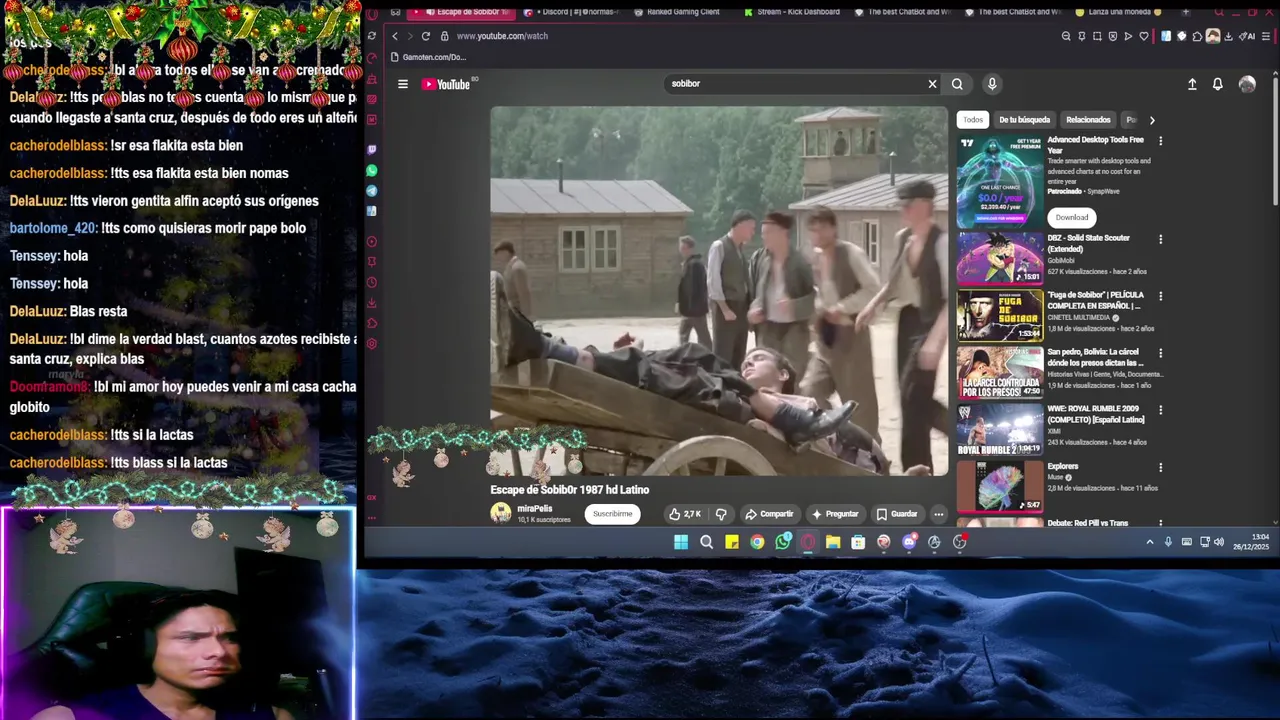The width and height of the screenshot is (1280, 720).
Task: Clear the sobibor search text
Action: pyautogui.click(x=932, y=84)
